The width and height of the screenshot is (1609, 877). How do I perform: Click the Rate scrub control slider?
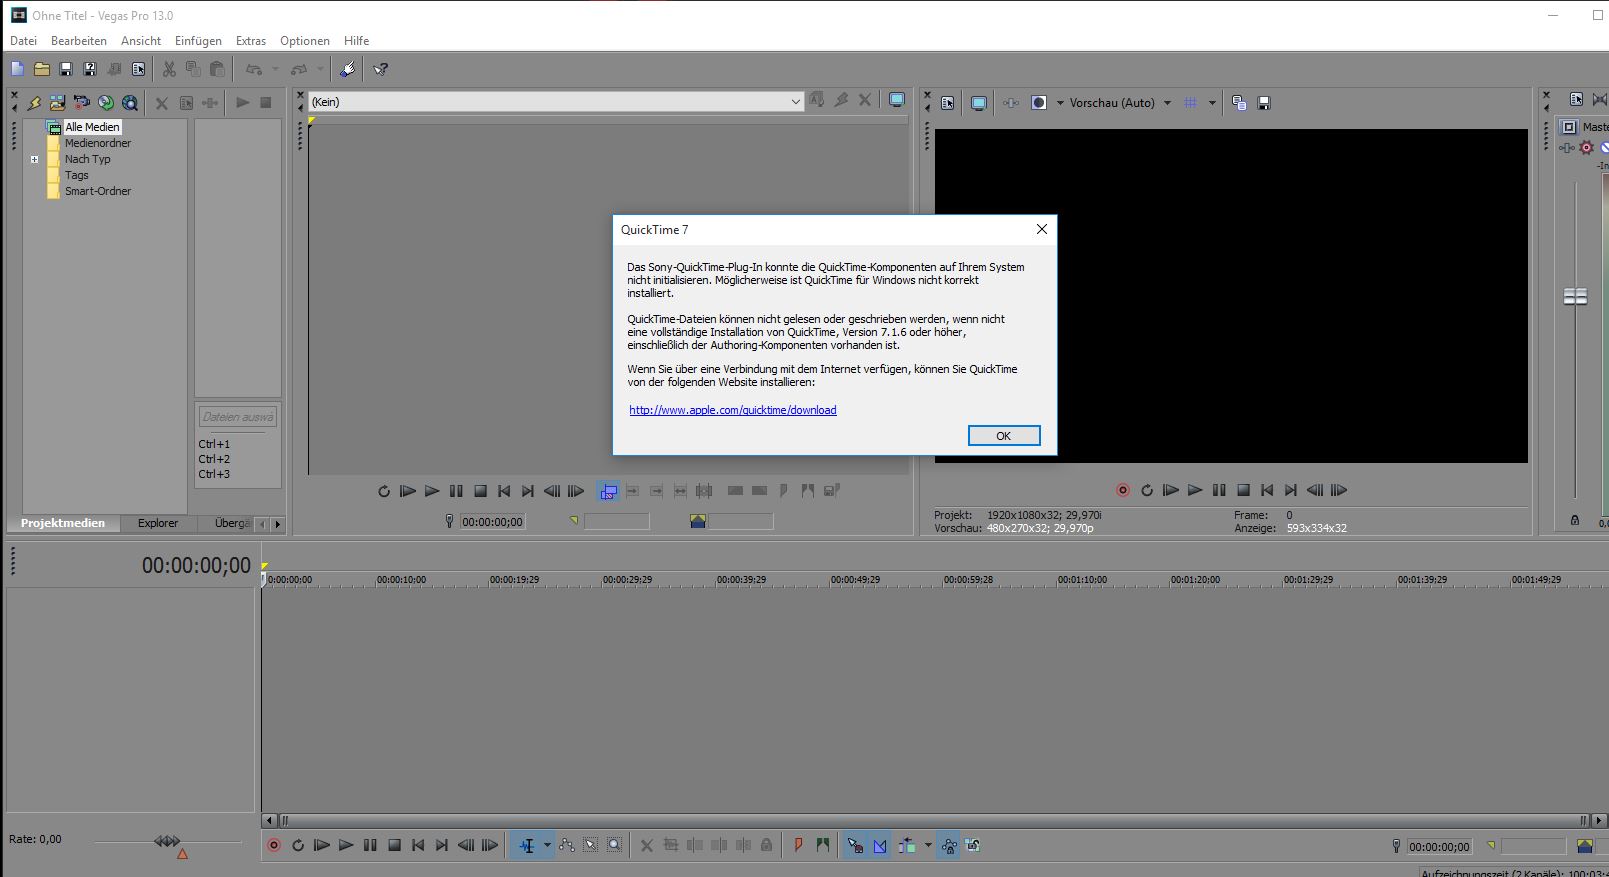(x=168, y=842)
